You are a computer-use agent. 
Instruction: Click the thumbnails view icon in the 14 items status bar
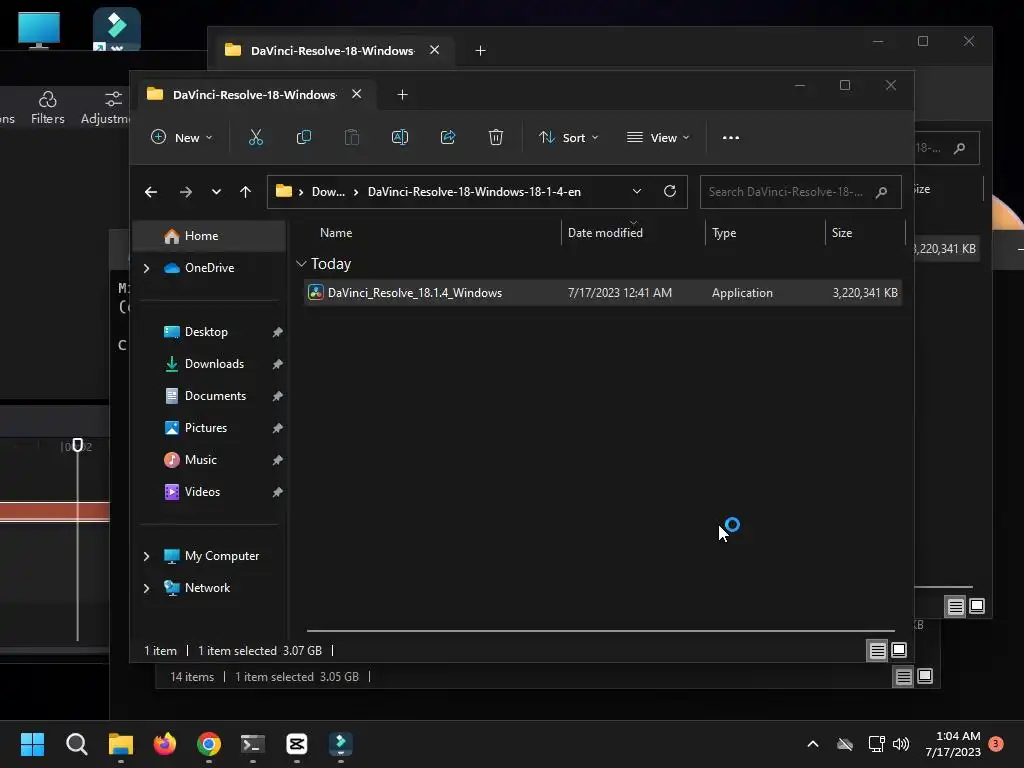tap(925, 677)
